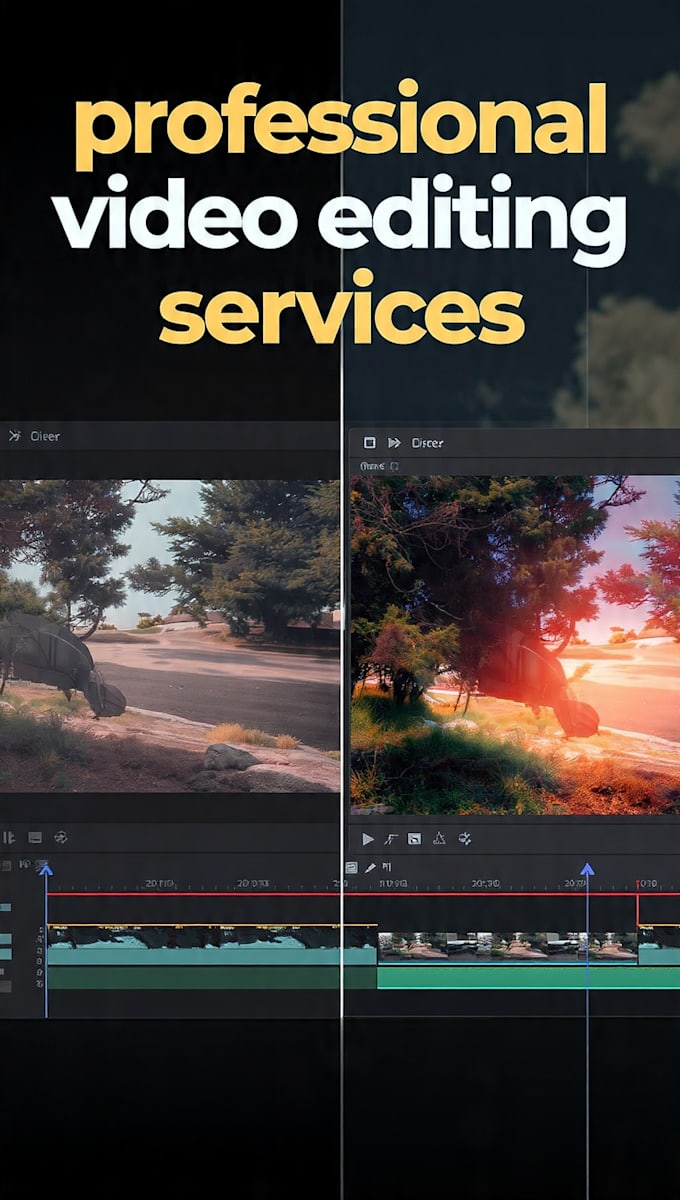680x1200 pixels.
Task: Click the pause icon under the left preview
Action: coord(10,838)
